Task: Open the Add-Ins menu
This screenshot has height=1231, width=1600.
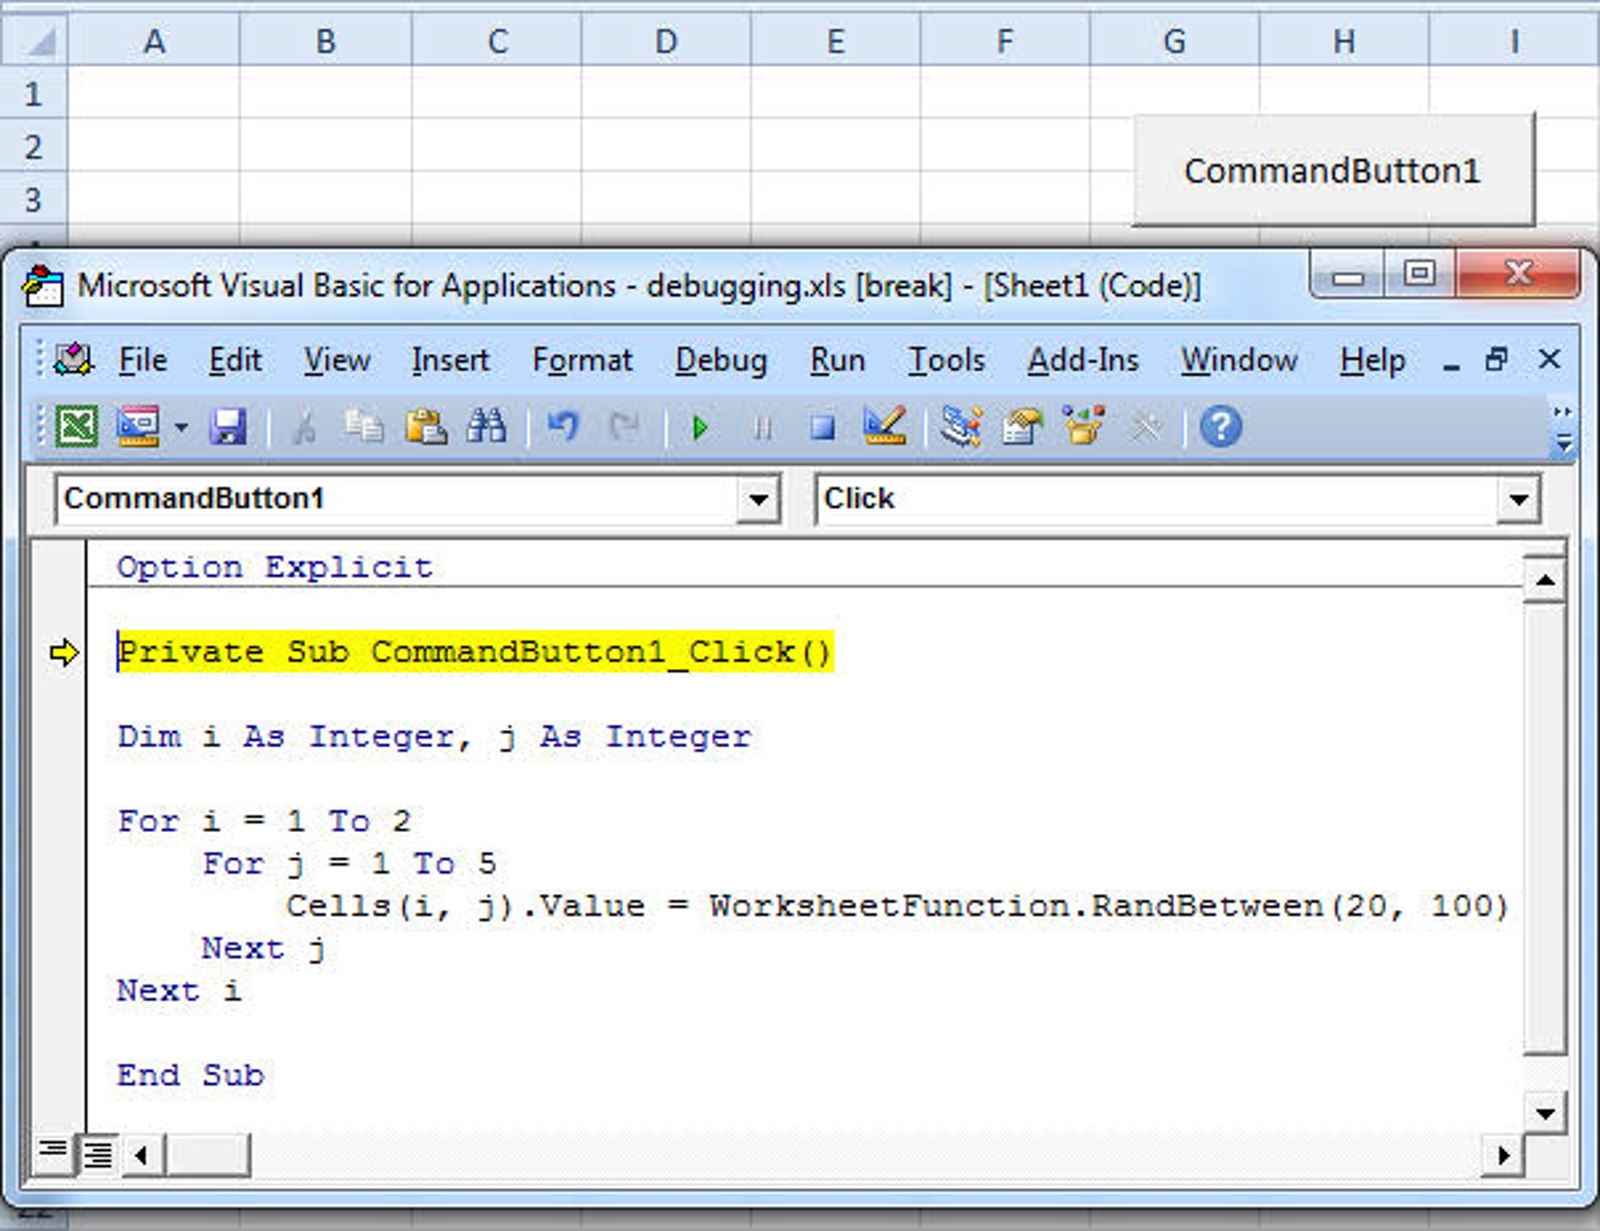Action: tap(1083, 360)
